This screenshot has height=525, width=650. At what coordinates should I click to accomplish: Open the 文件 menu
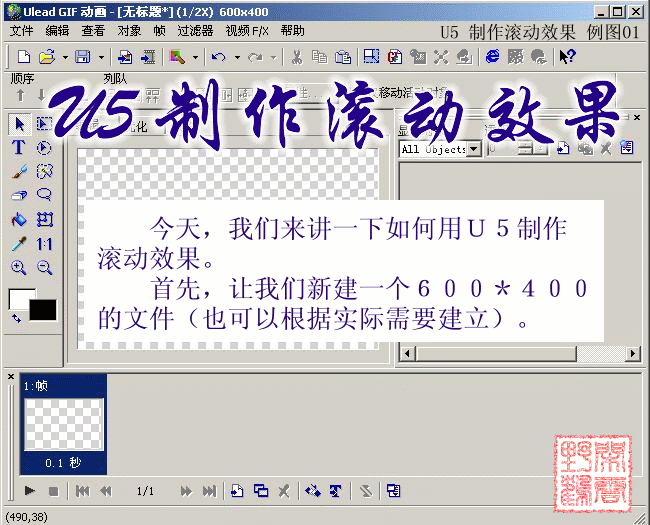point(21,31)
